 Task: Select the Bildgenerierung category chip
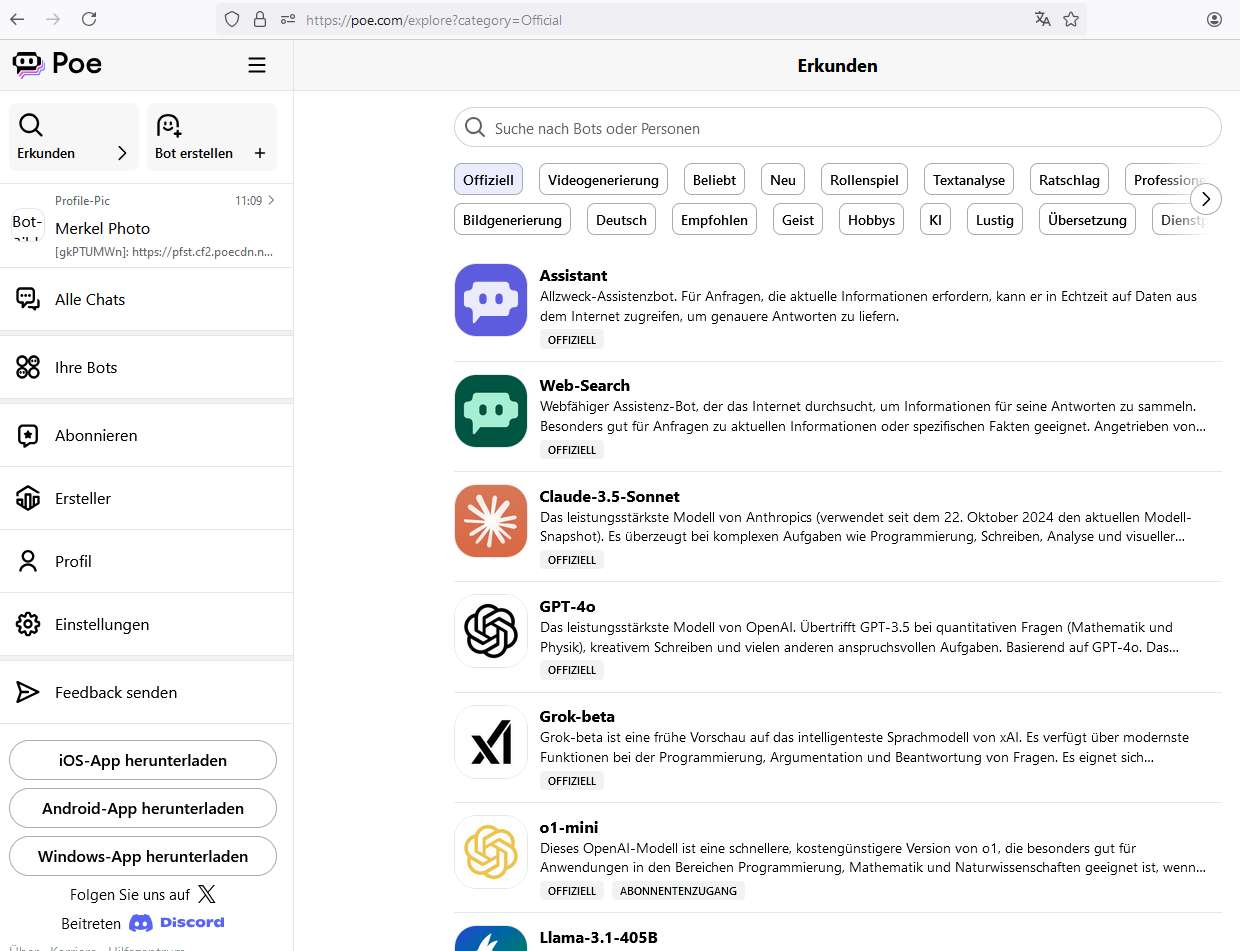coord(513,220)
